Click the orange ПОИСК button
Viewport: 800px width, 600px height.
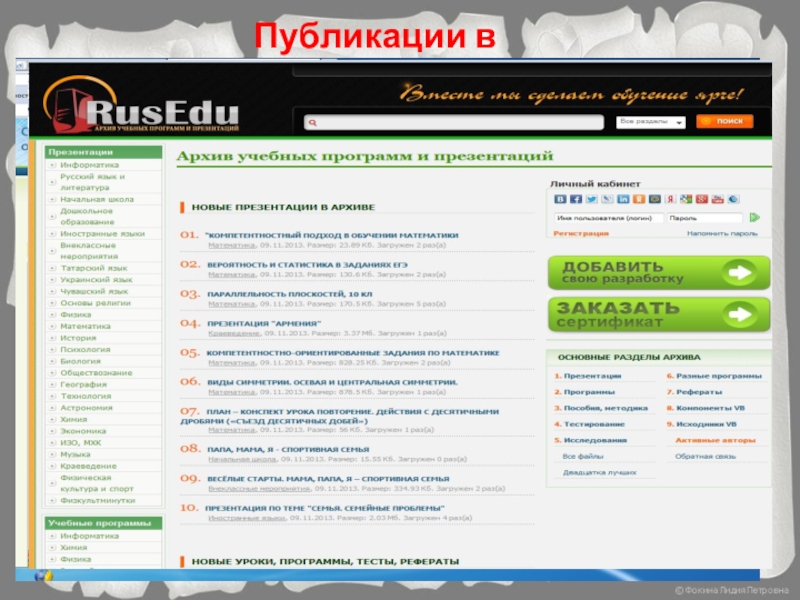pos(724,121)
